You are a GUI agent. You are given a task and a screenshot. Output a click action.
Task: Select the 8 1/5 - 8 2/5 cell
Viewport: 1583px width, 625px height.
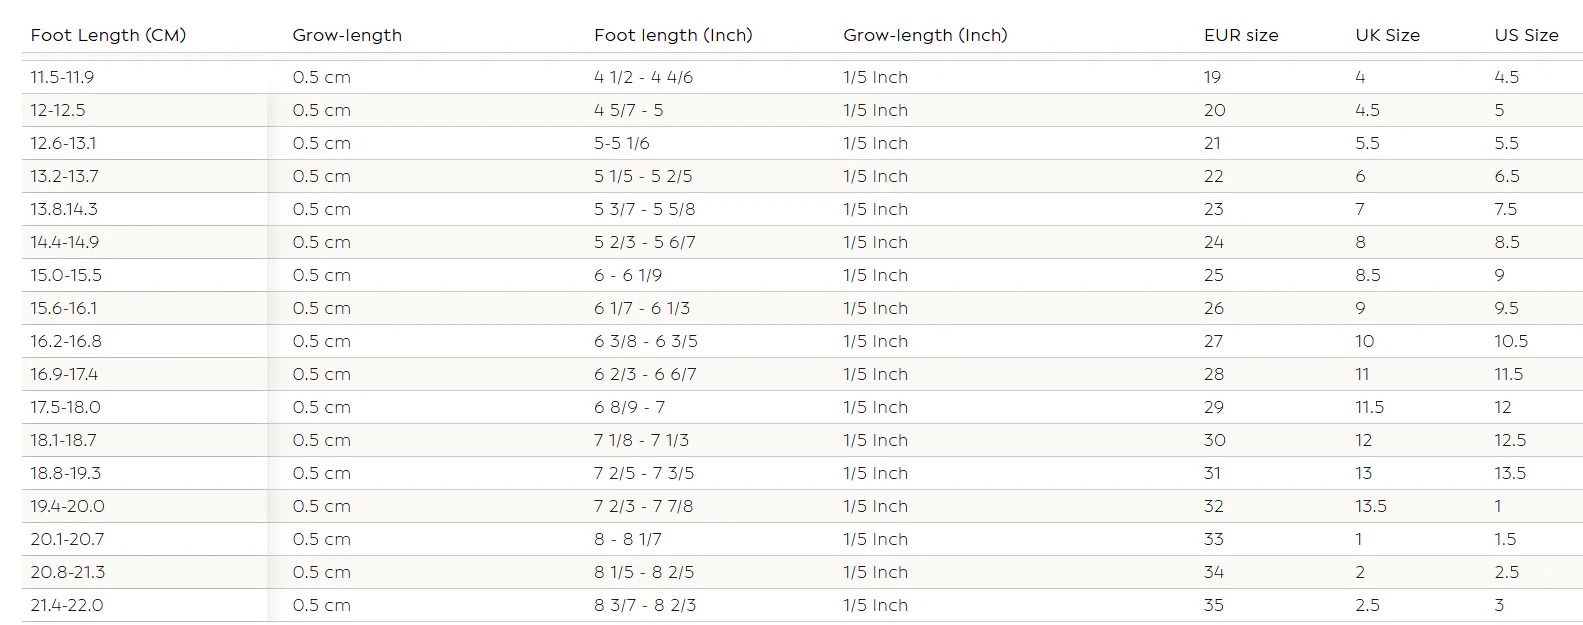tap(644, 572)
